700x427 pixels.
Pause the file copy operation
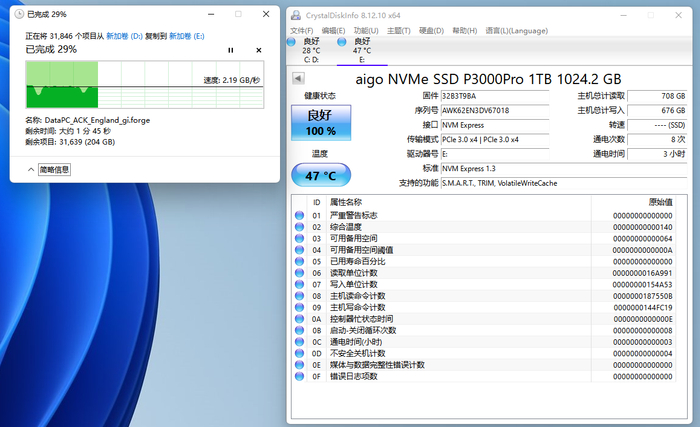[x=230, y=50]
